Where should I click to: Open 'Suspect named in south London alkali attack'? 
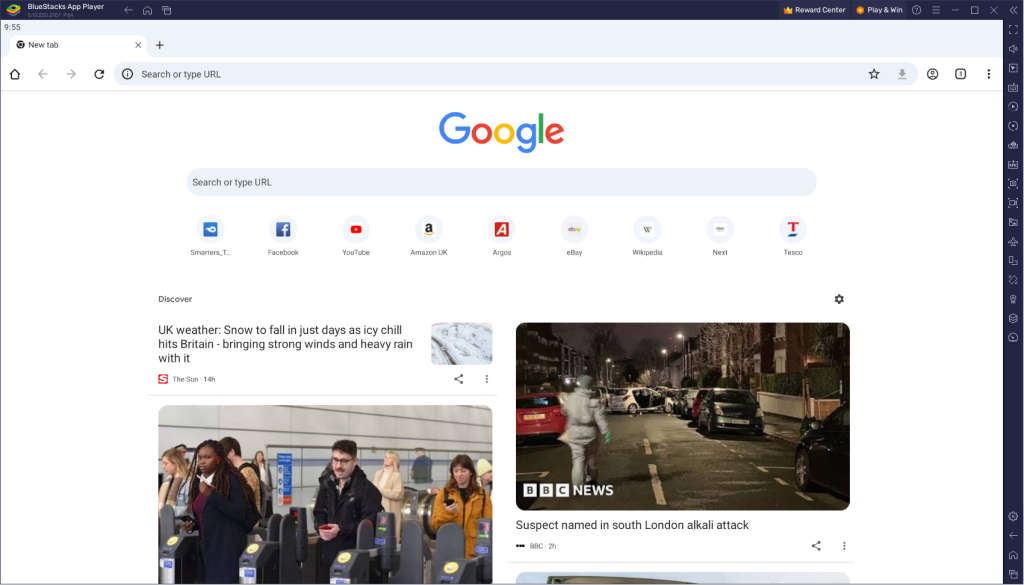(632, 525)
